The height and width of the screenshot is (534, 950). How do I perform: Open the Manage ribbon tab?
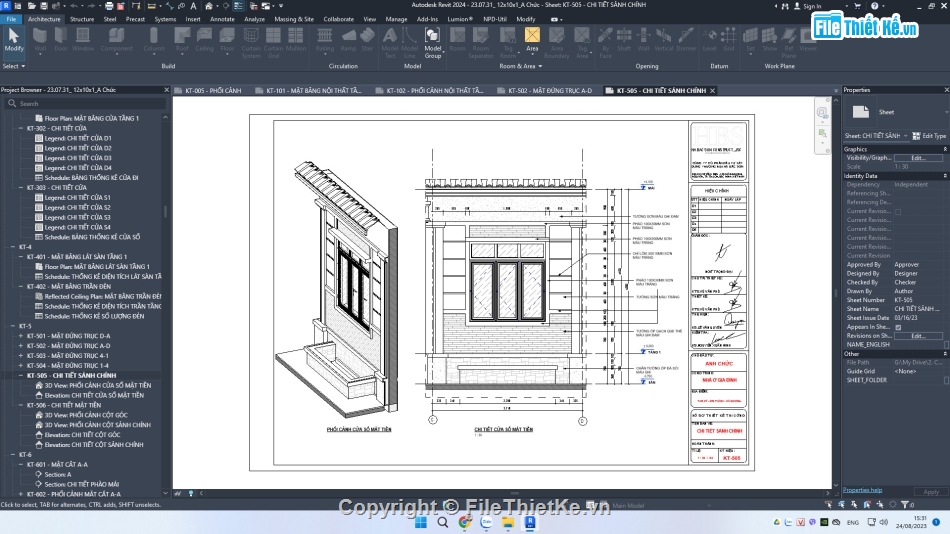(396, 19)
